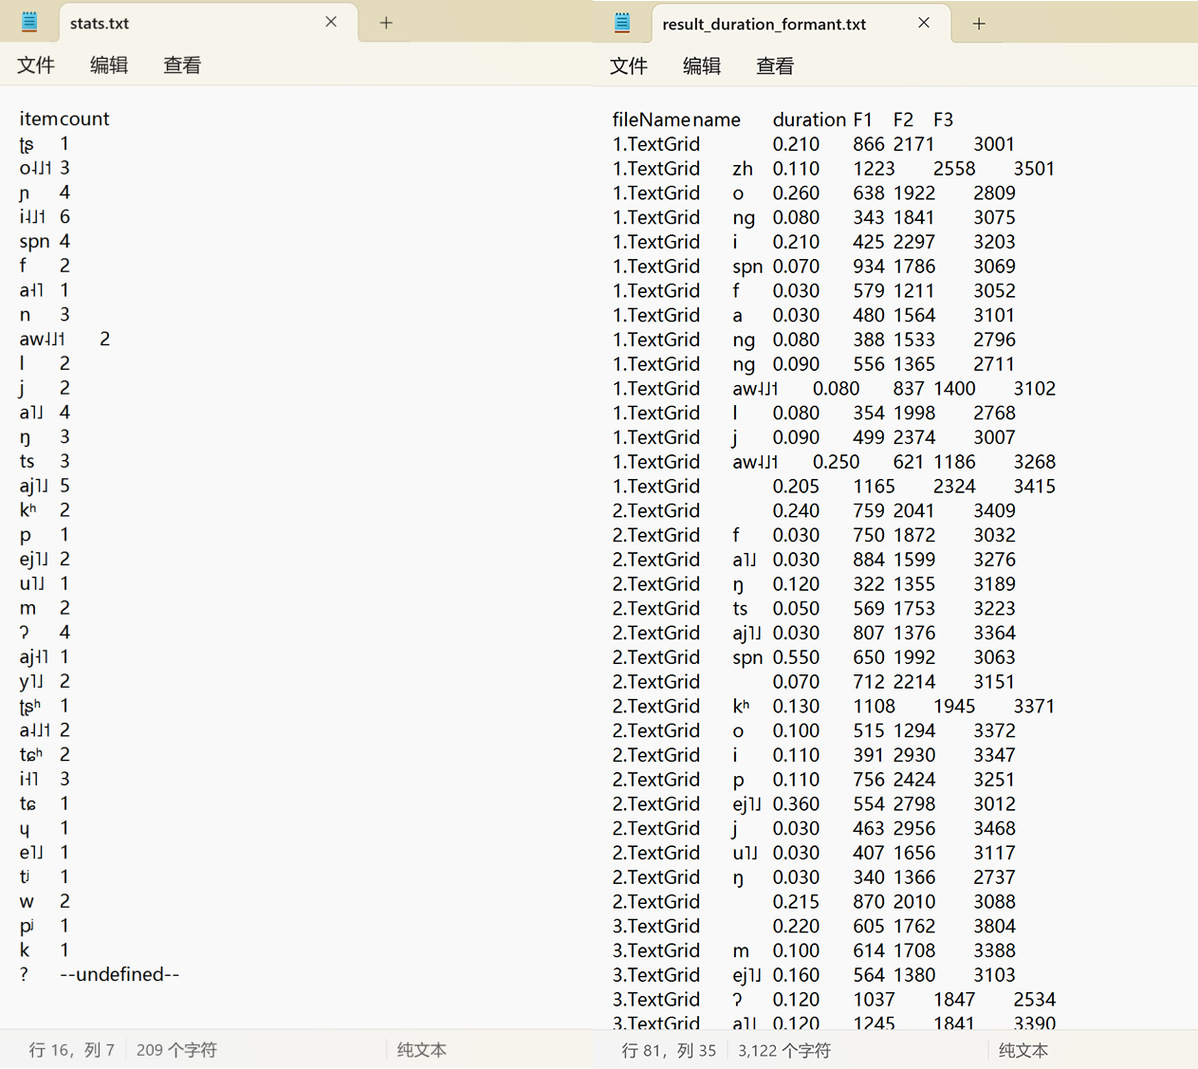This screenshot has height=1069, width=1198.
Task: Open 文件 menu in the stats.txt window
Action: (36, 65)
